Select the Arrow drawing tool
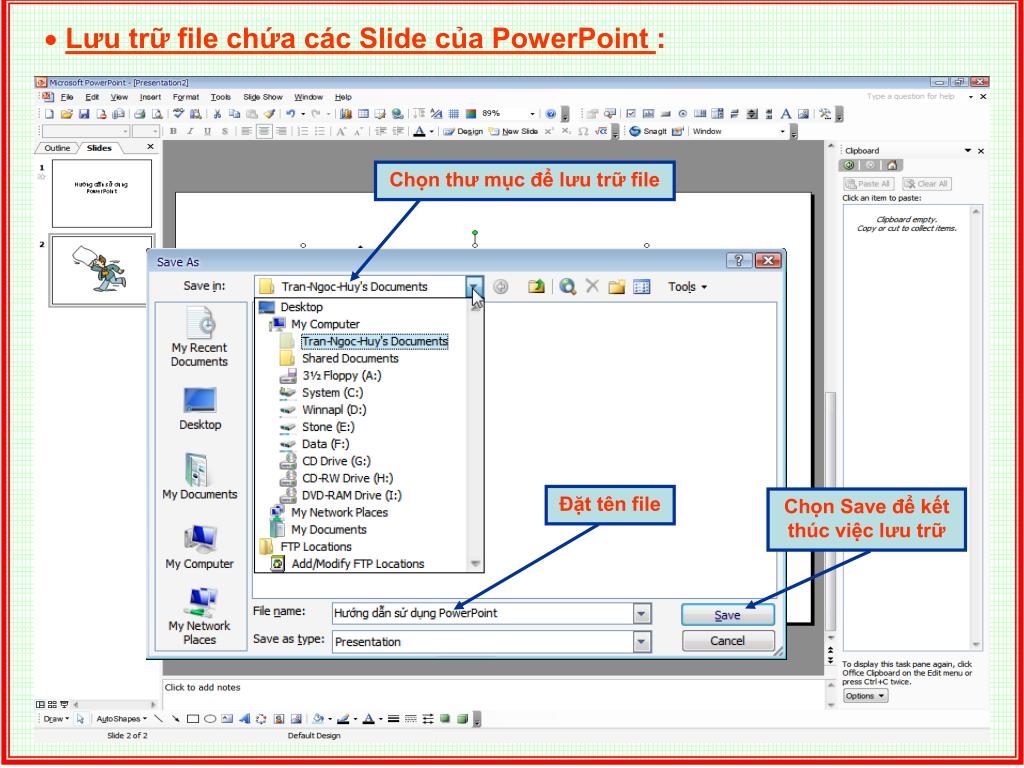The image size is (1024, 768). tap(176, 719)
